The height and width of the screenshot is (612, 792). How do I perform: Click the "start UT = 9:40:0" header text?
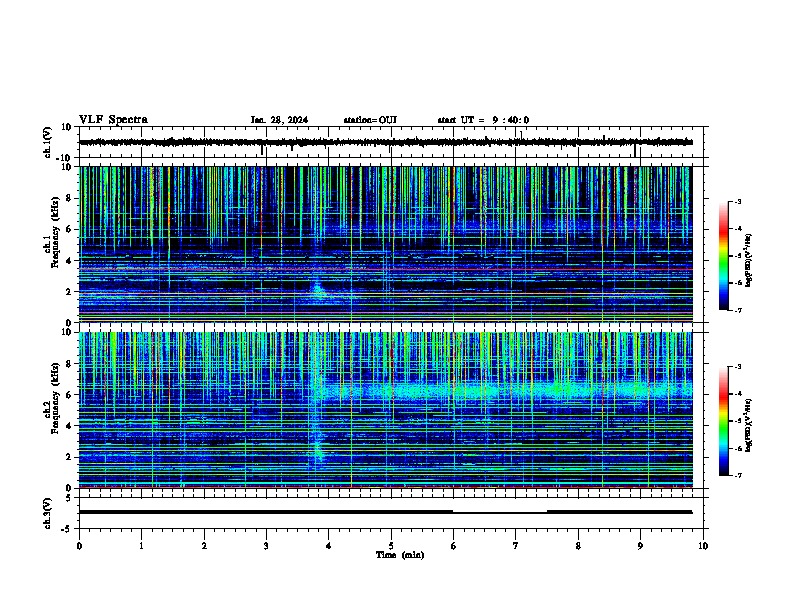(x=483, y=120)
